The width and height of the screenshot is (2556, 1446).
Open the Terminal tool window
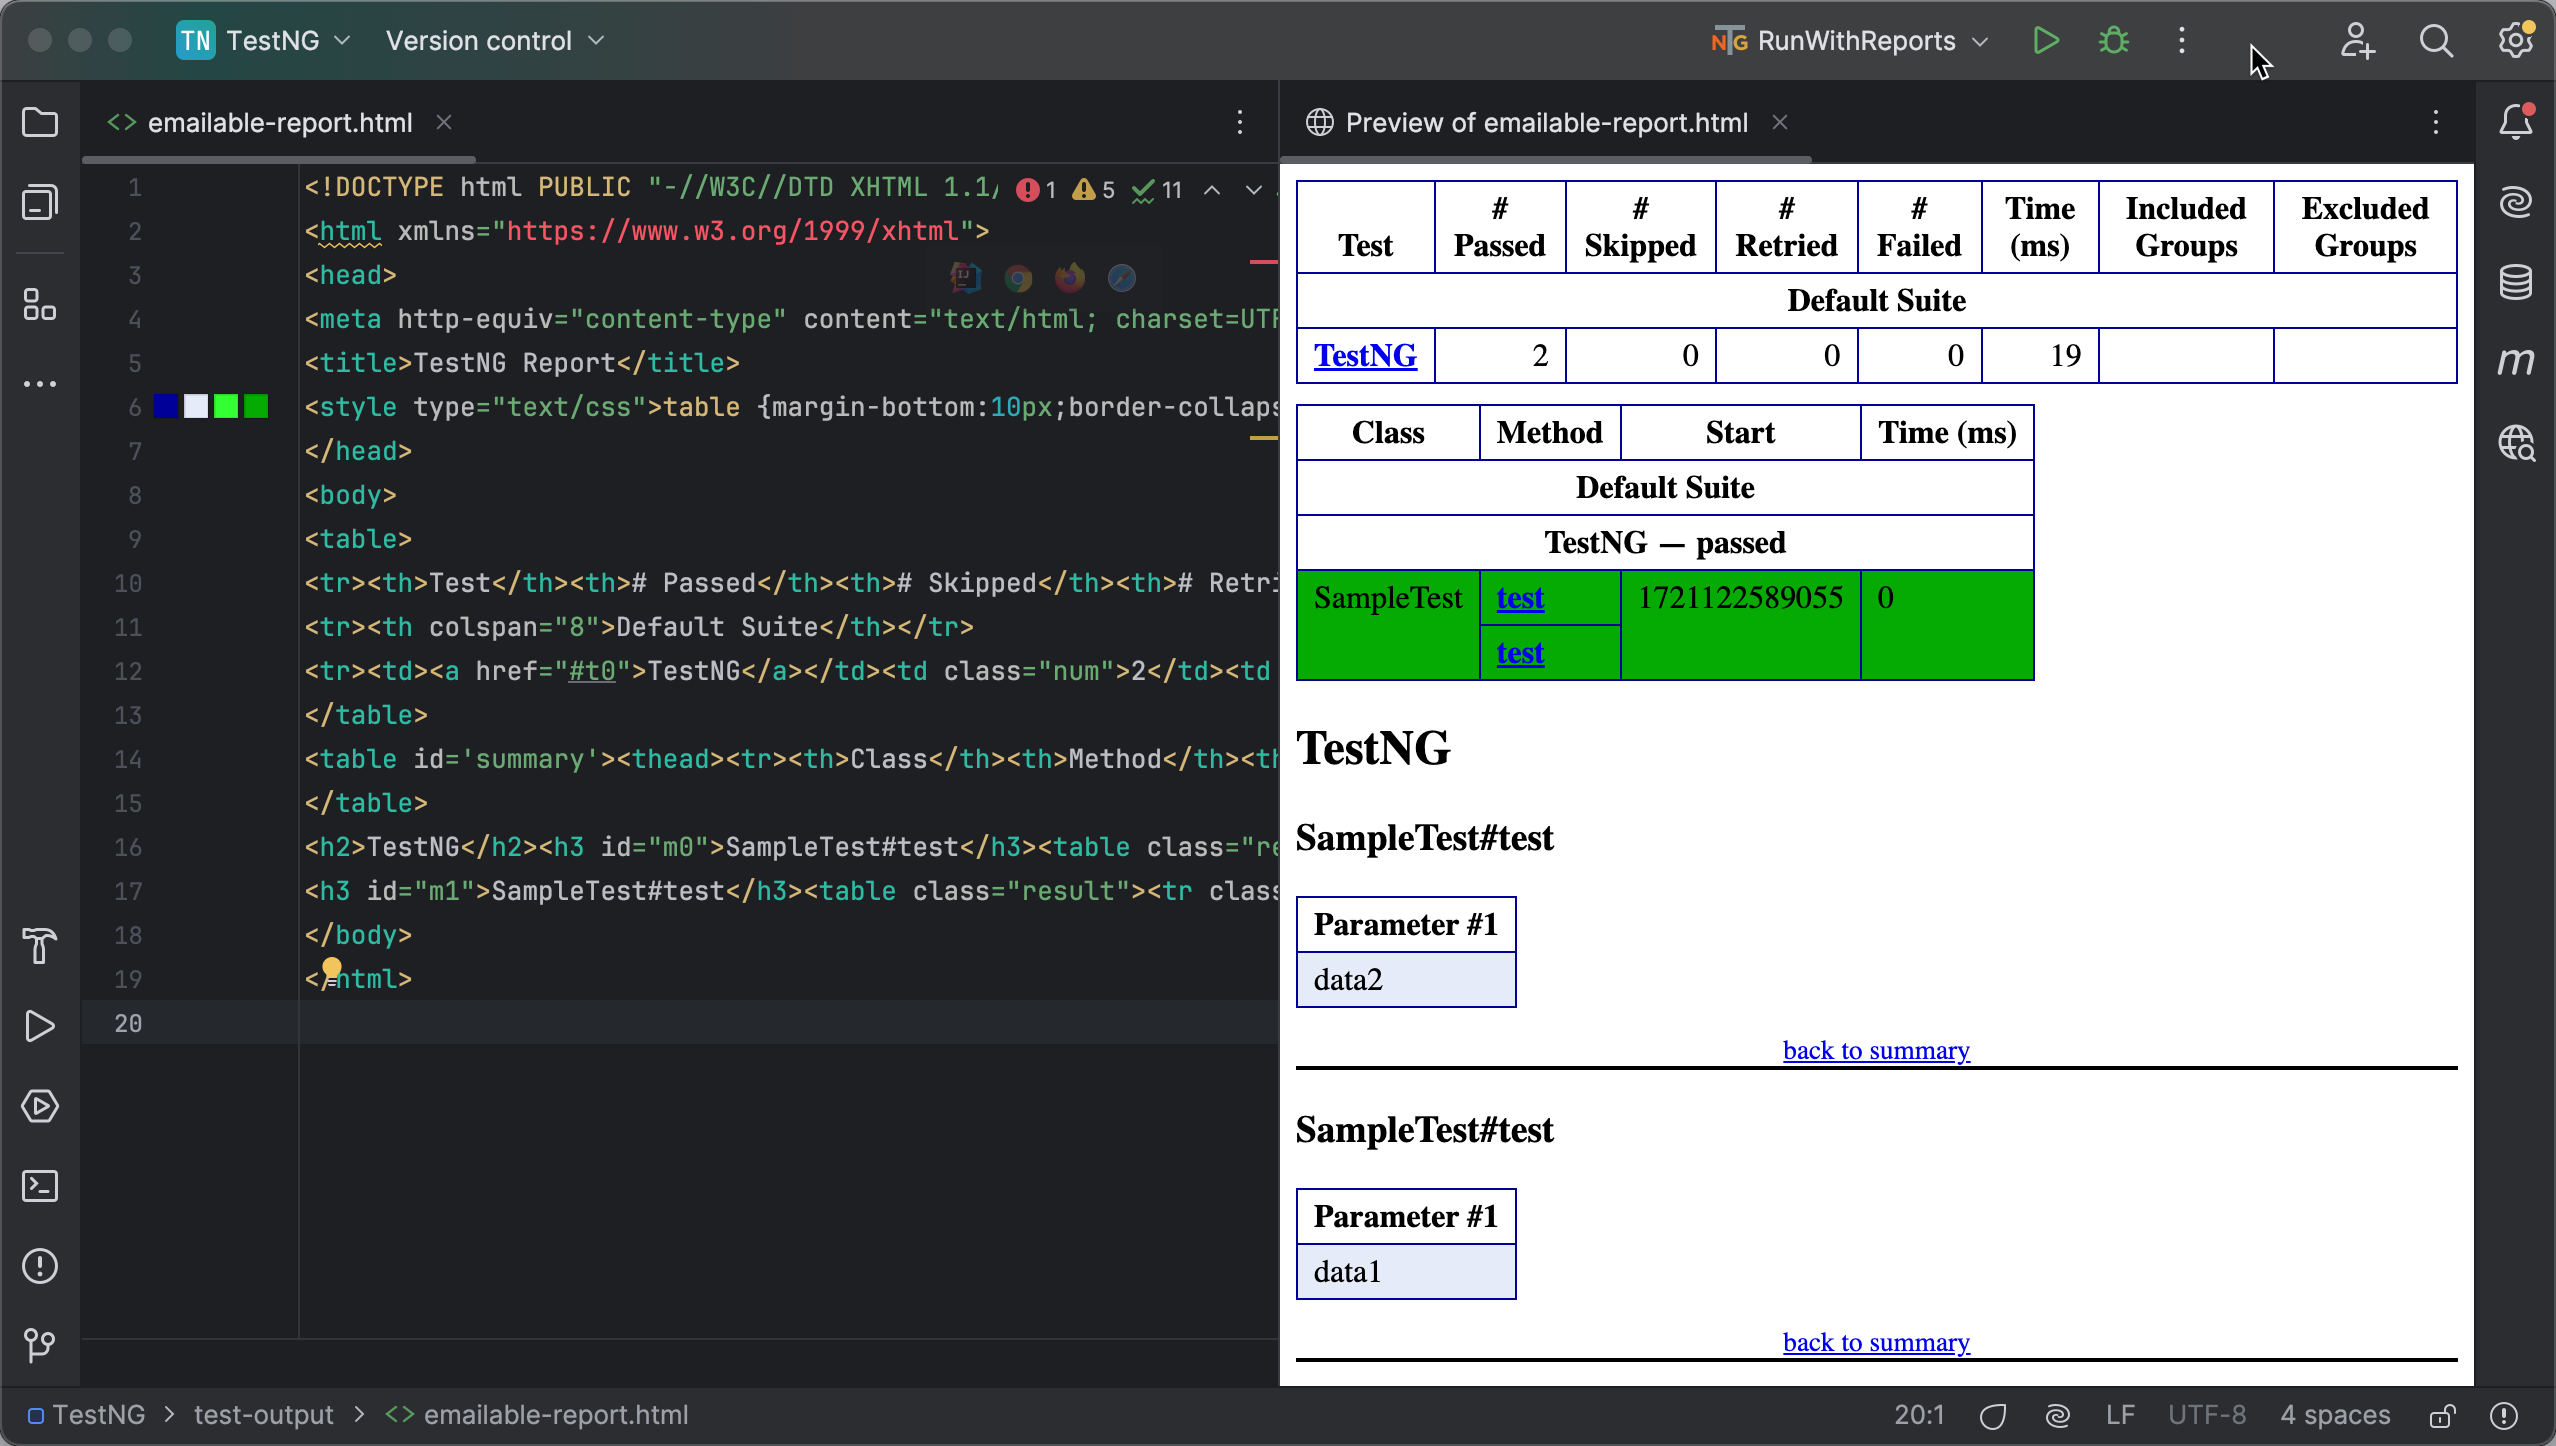pos(40,1187)
